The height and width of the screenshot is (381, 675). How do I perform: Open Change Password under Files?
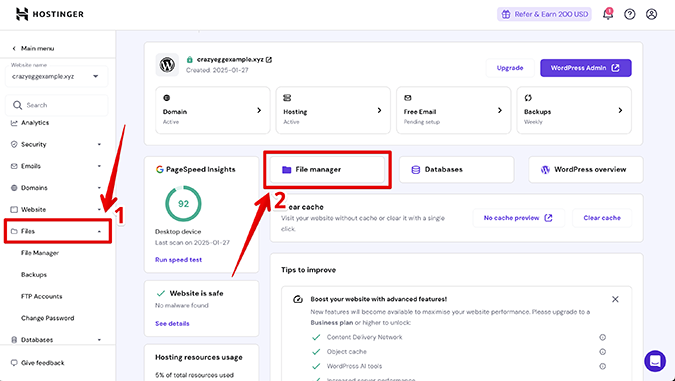(47, 318)
